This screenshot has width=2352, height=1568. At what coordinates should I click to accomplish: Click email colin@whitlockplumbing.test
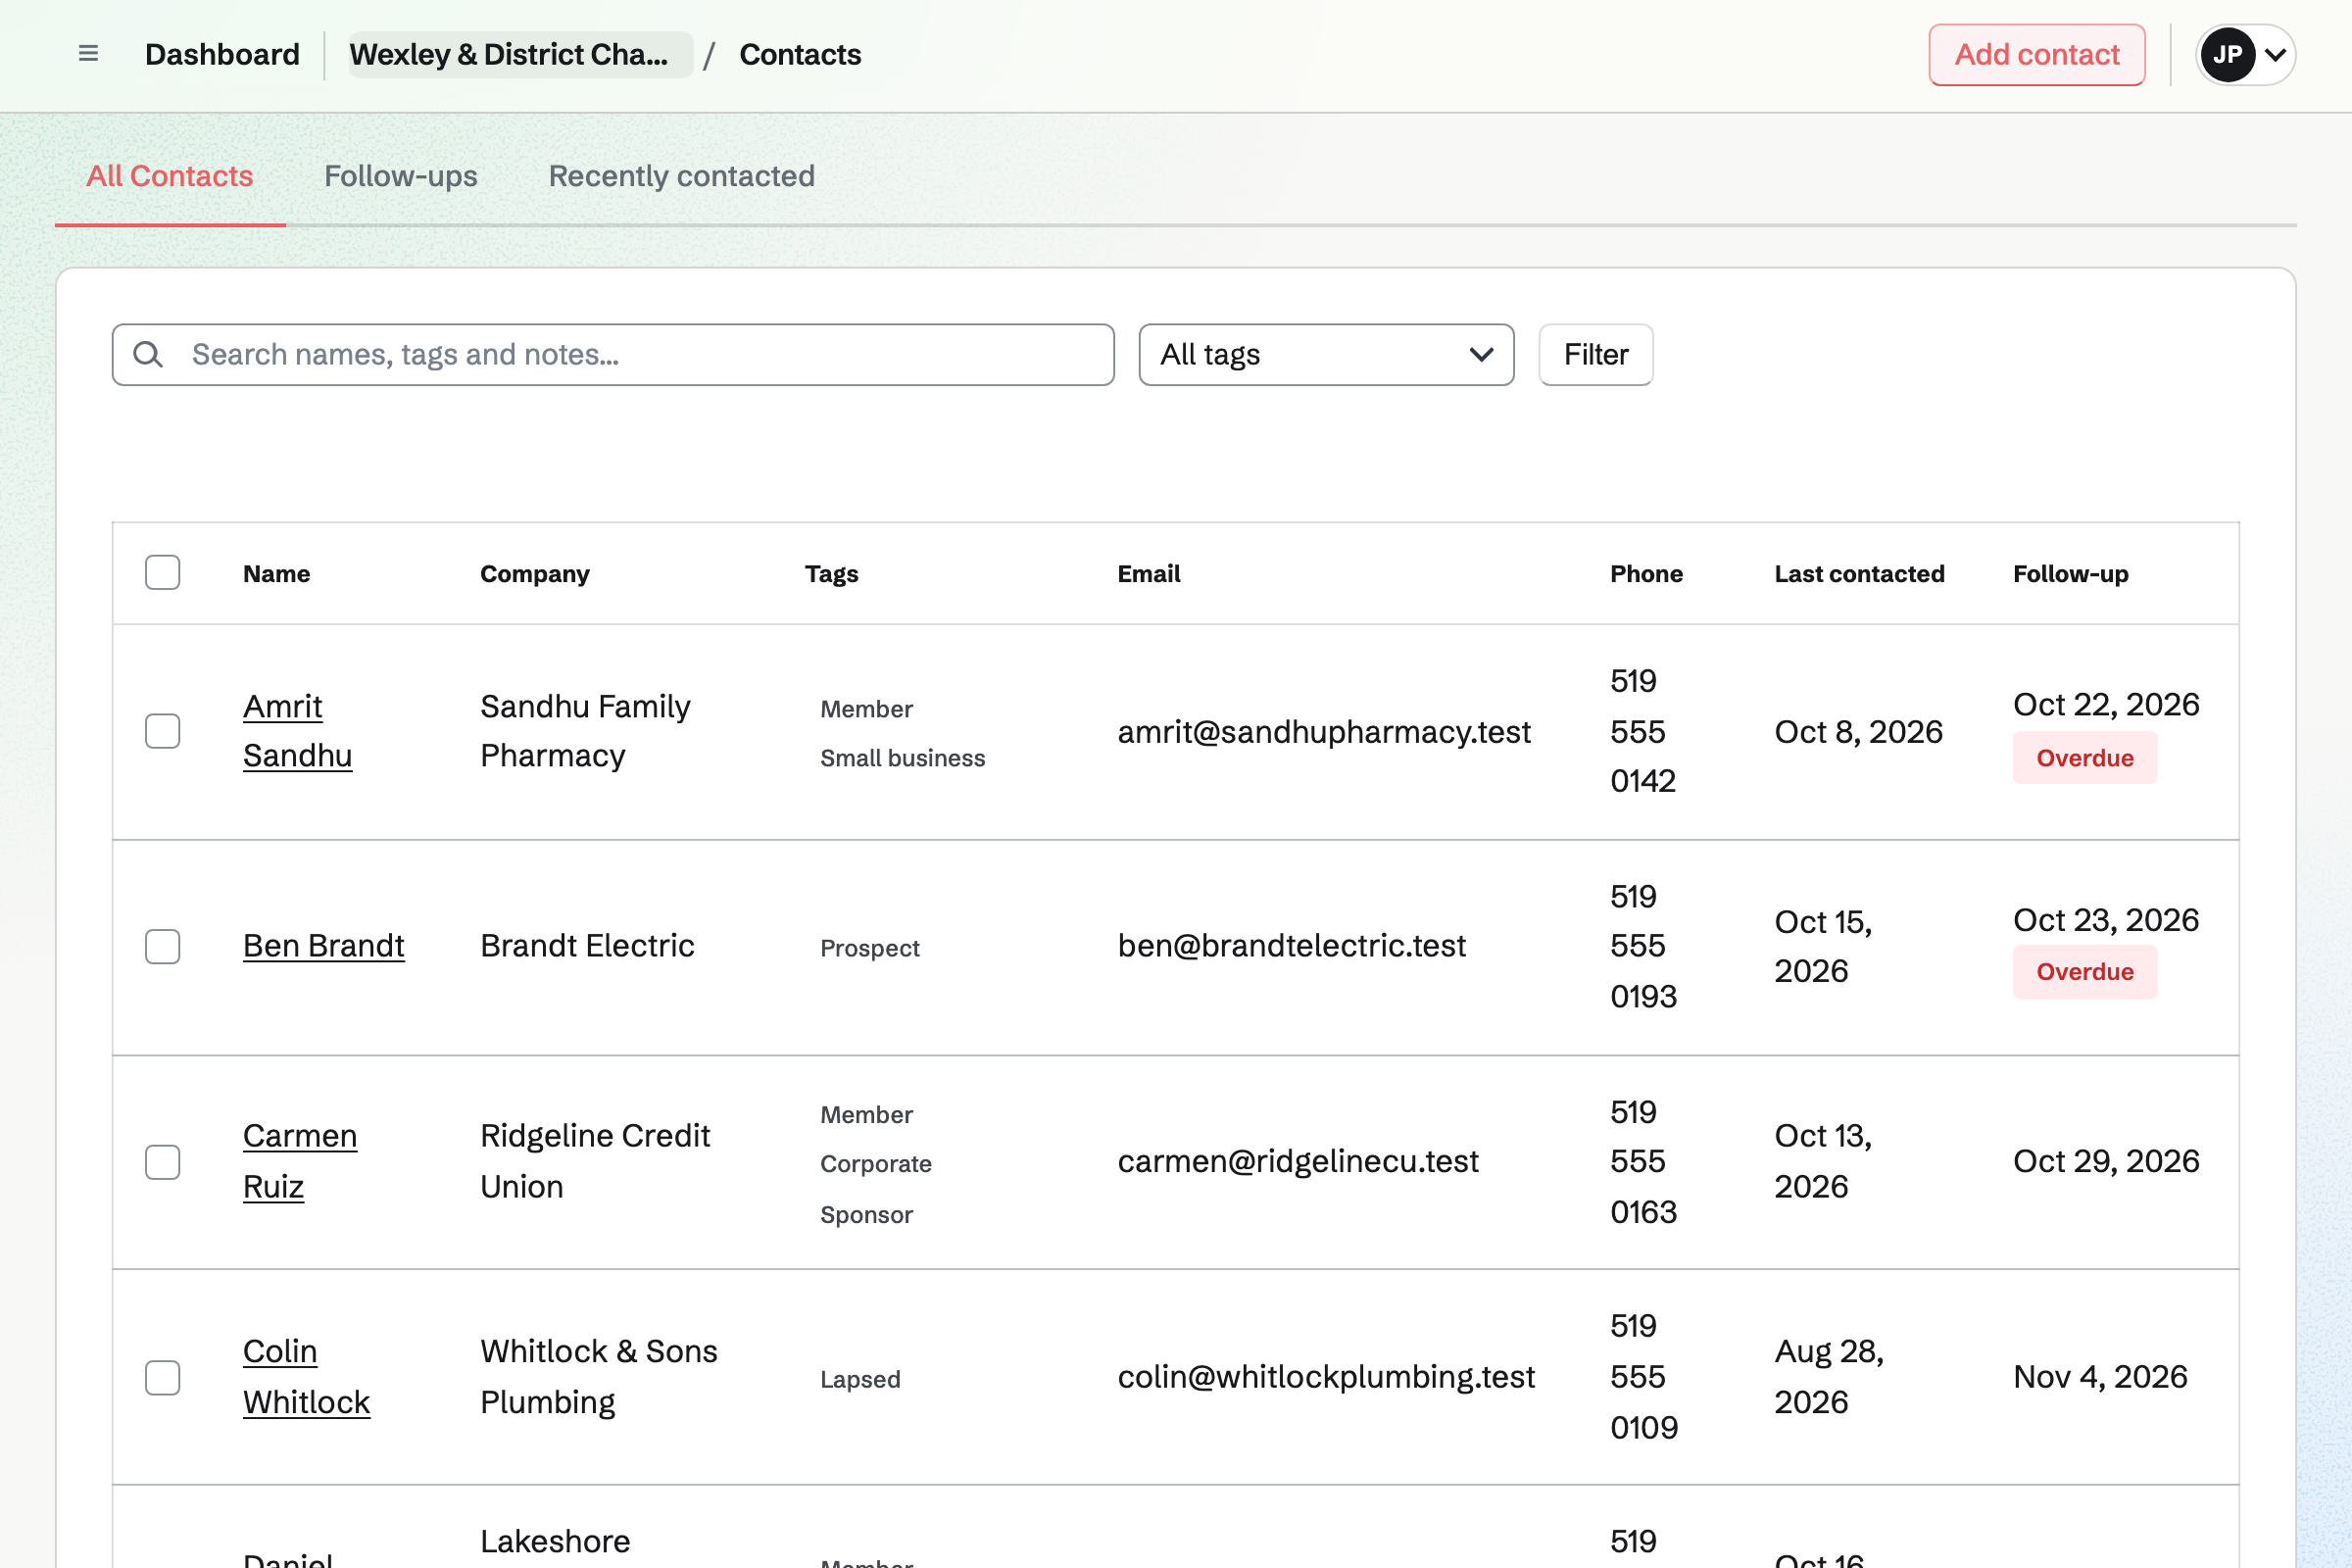(1326, 1377)
